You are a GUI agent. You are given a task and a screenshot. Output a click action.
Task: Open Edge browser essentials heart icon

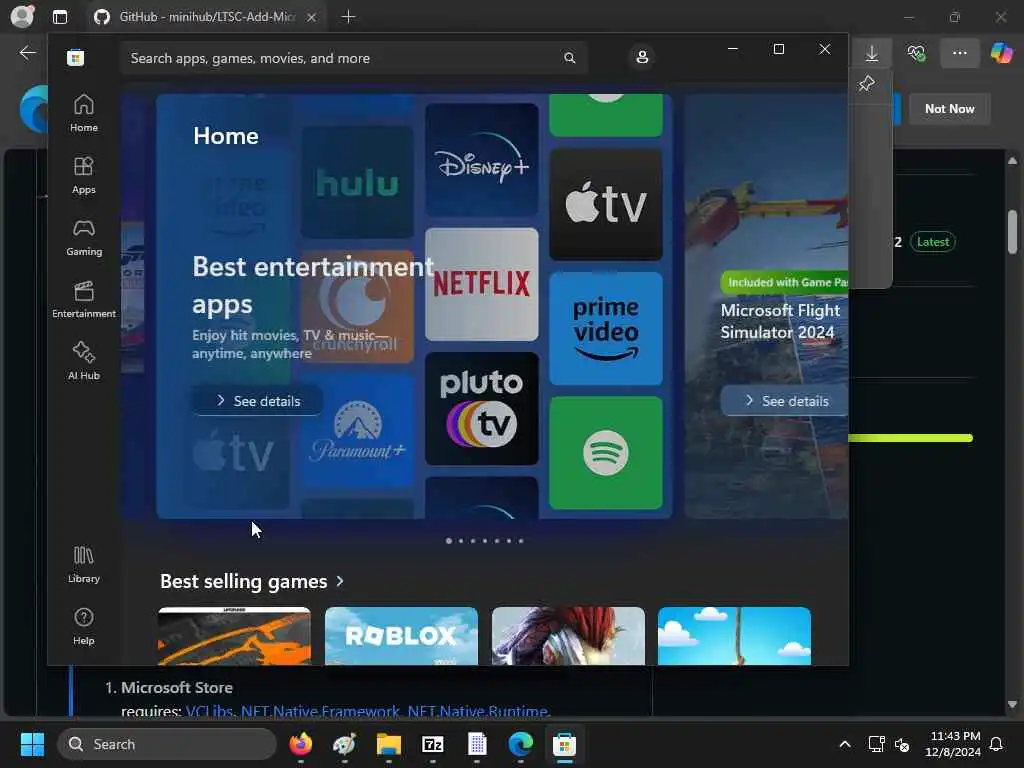[x=916, y=54]
